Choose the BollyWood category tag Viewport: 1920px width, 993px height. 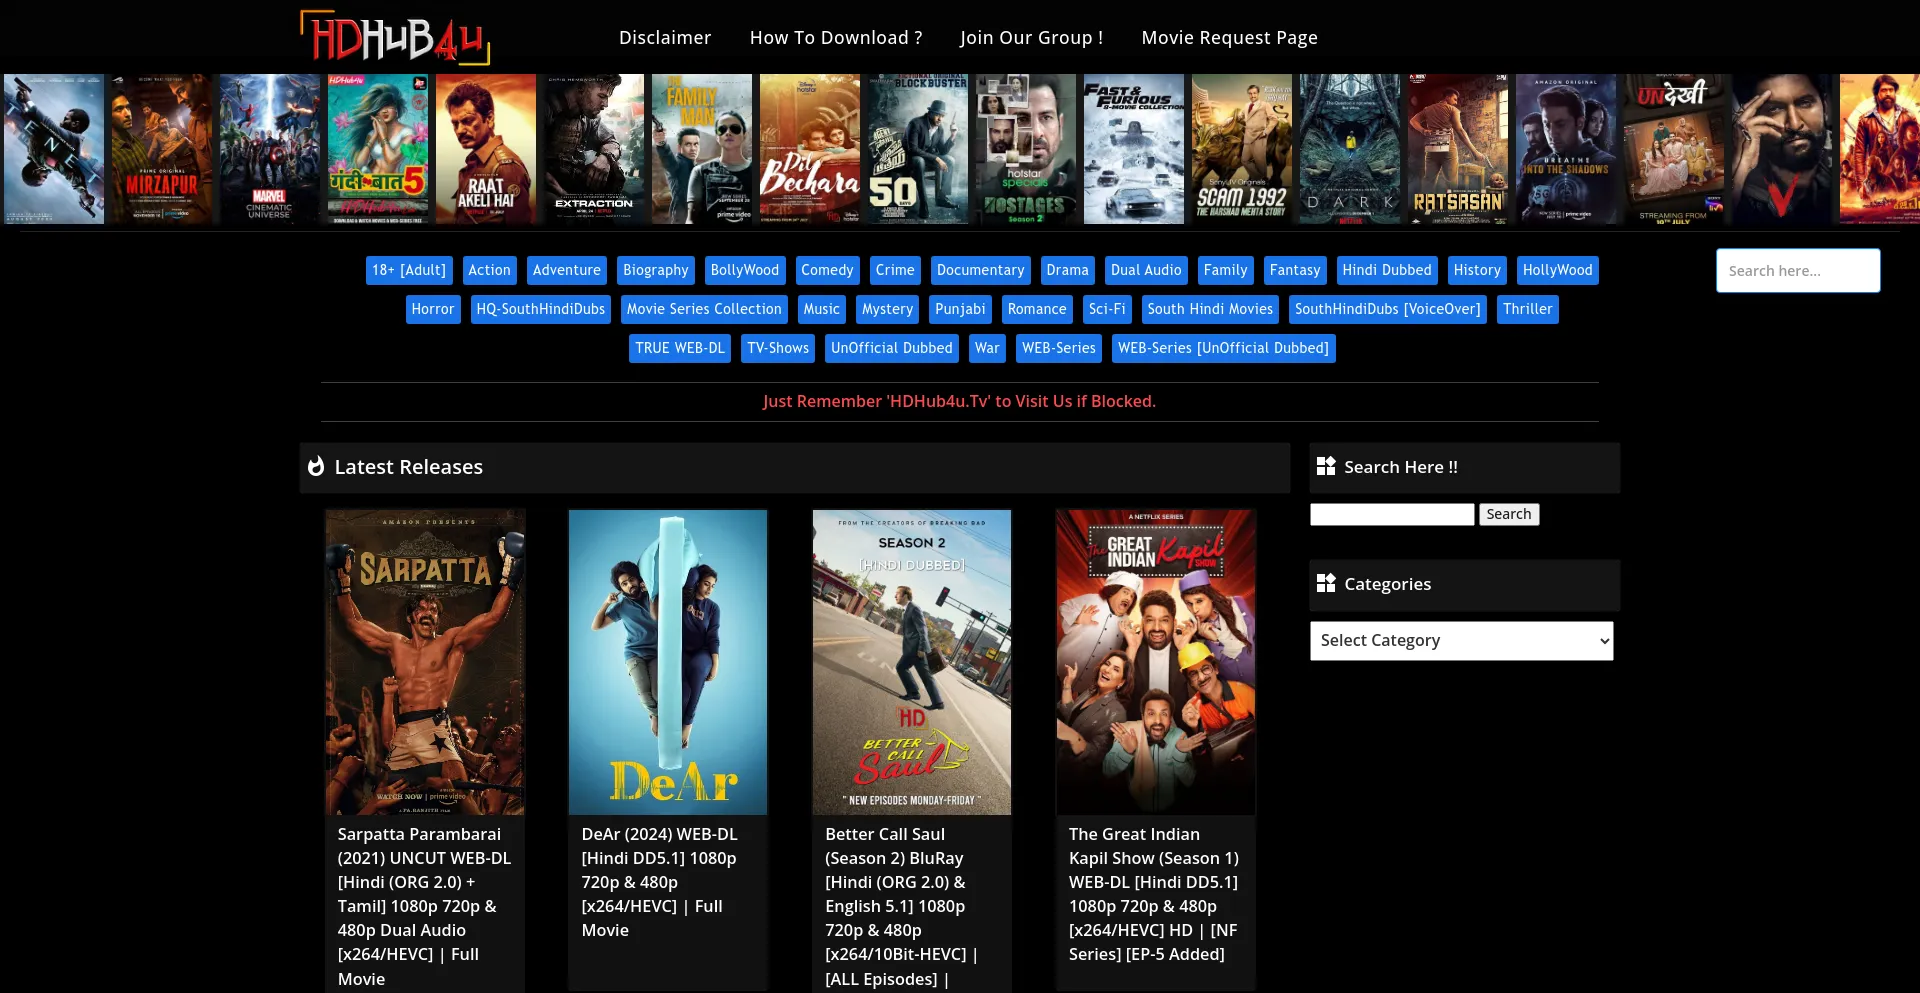tap(745, 270)
